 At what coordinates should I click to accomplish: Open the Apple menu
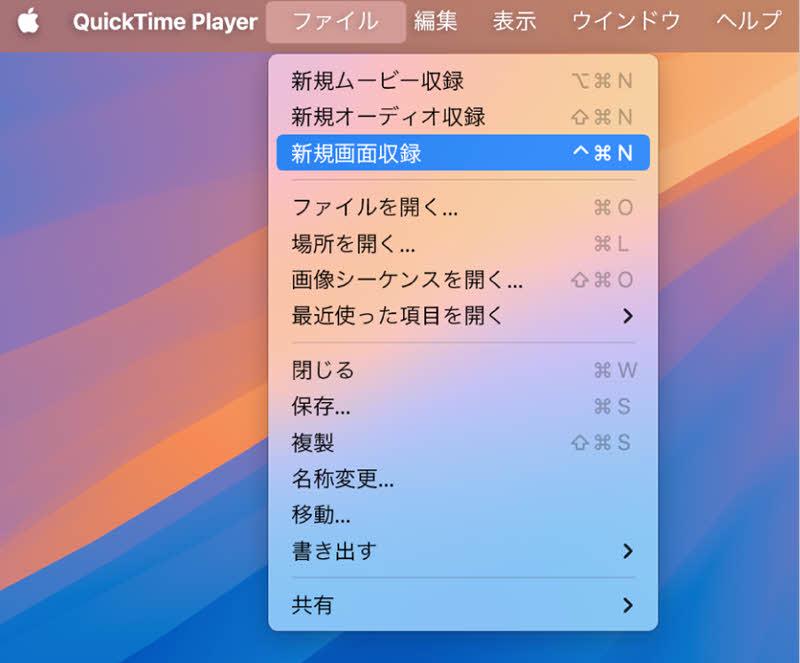(x=29, y=22)
